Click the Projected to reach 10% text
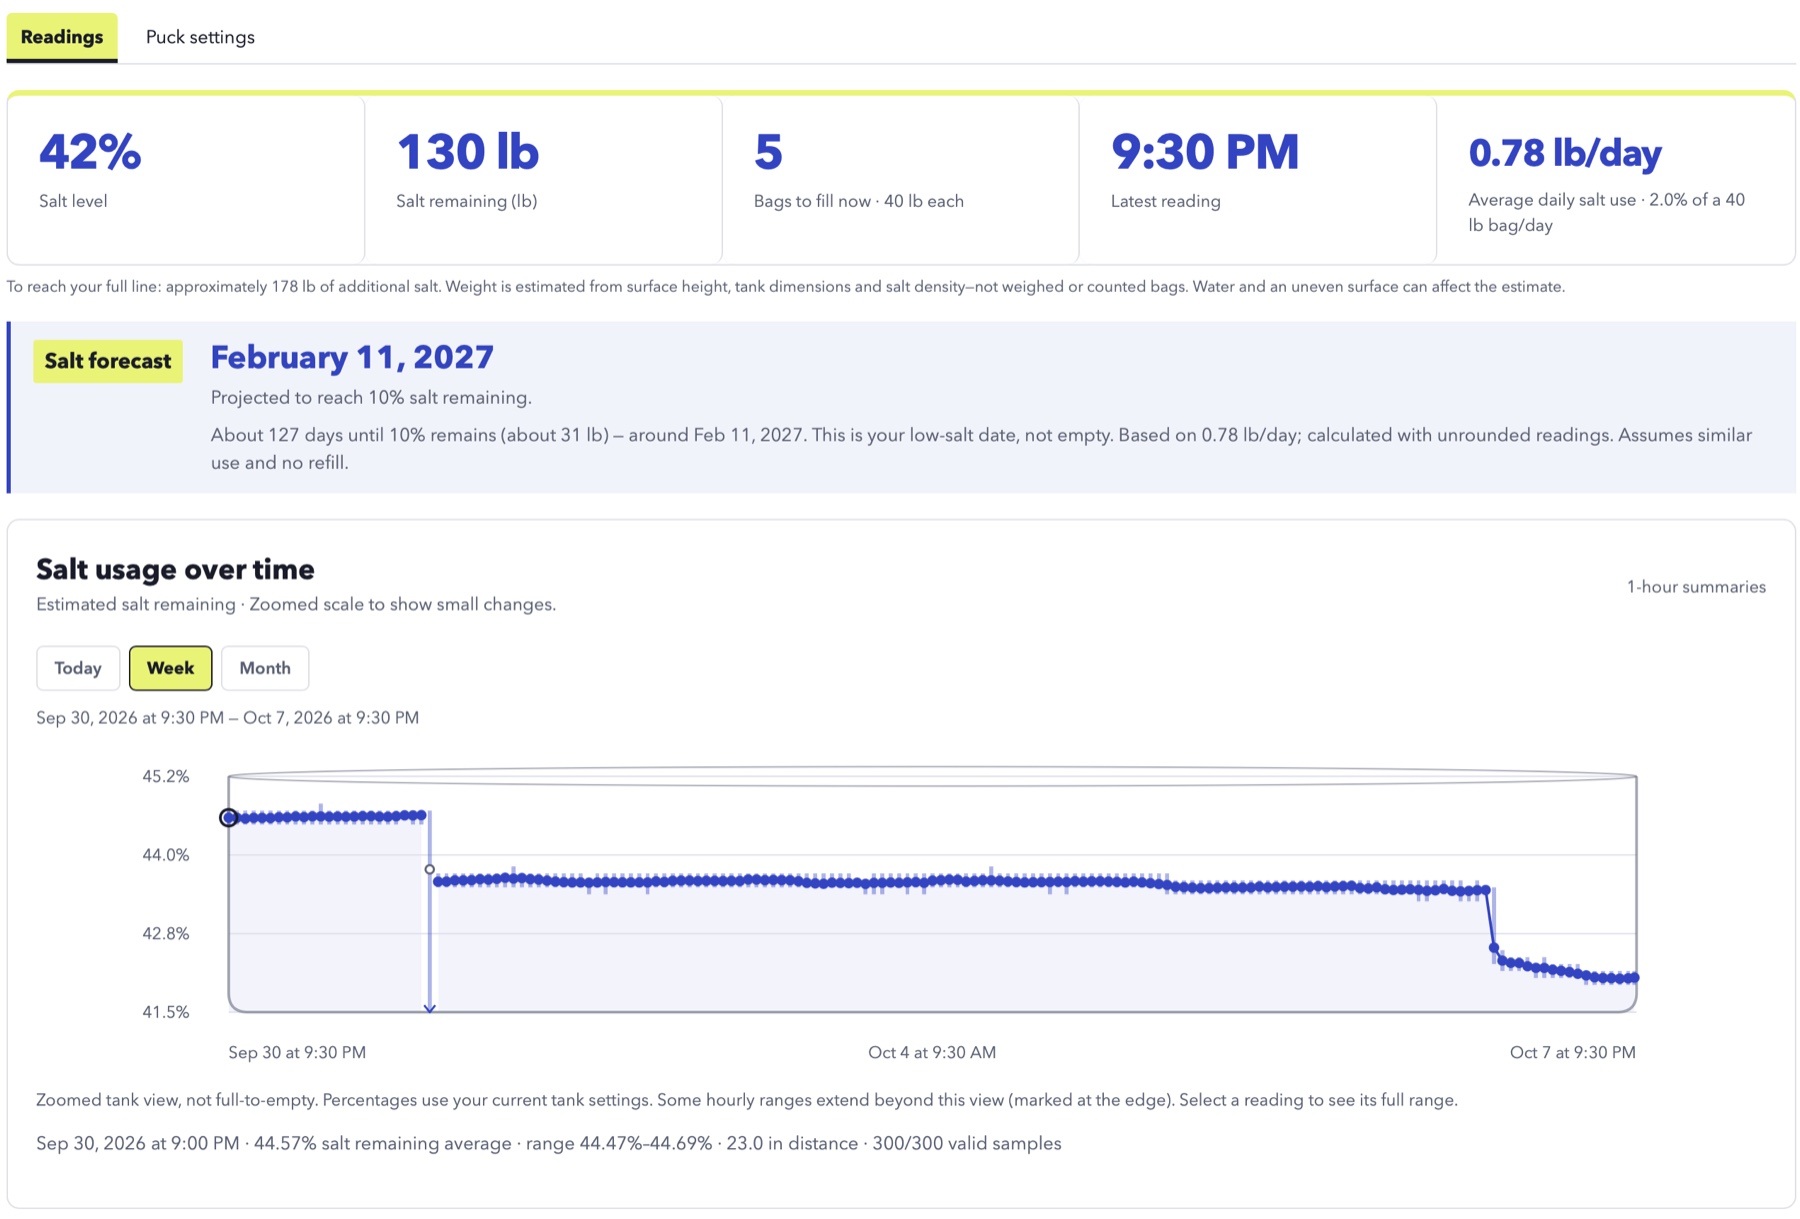This screenshot has height=1219, width=1800. [371, 398]
